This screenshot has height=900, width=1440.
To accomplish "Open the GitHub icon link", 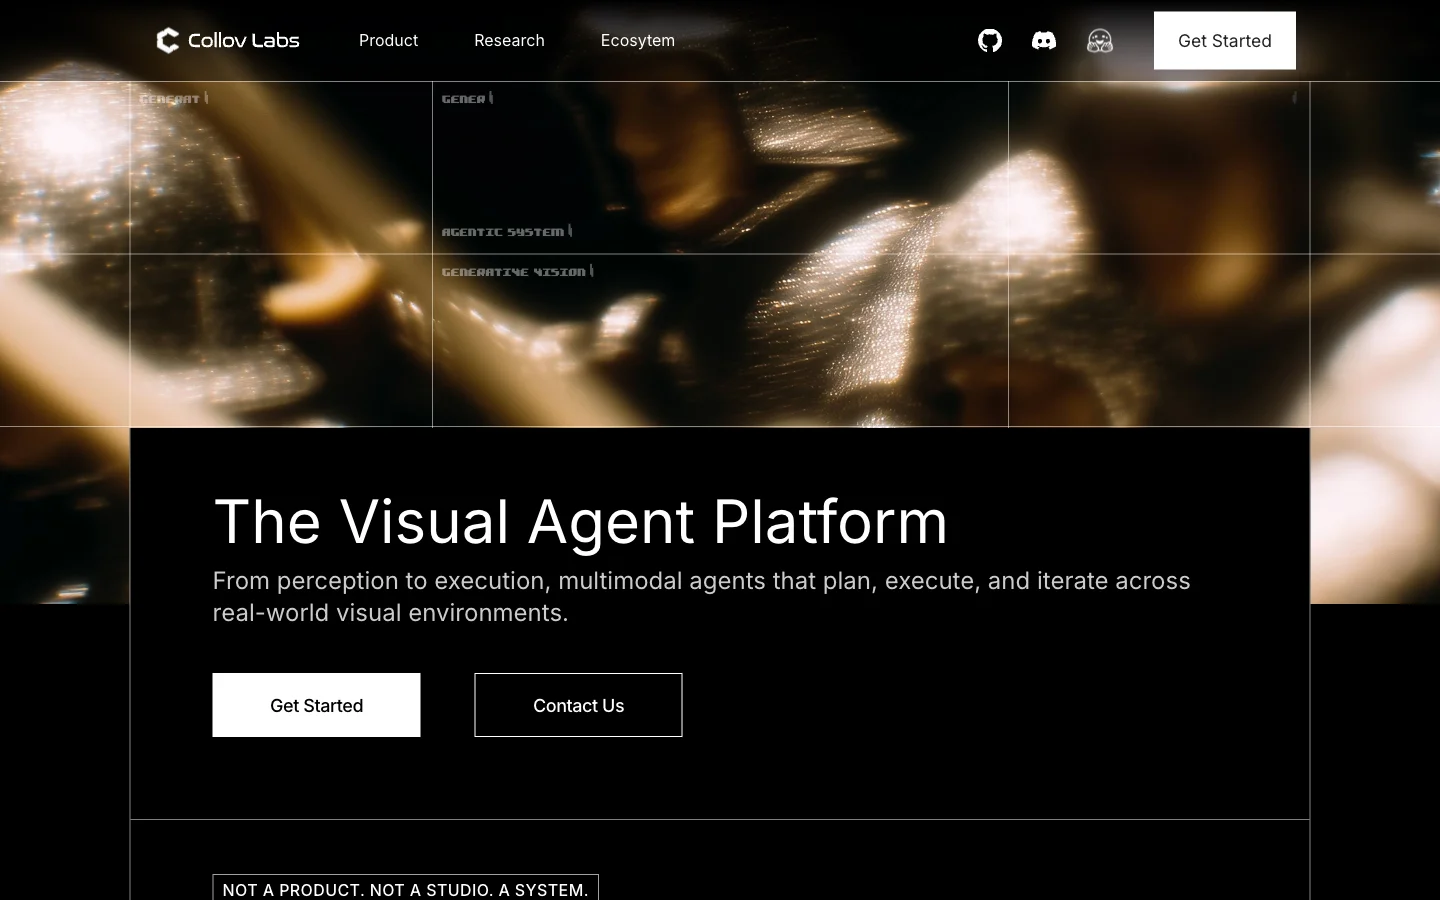I will (x=990, y=40).
